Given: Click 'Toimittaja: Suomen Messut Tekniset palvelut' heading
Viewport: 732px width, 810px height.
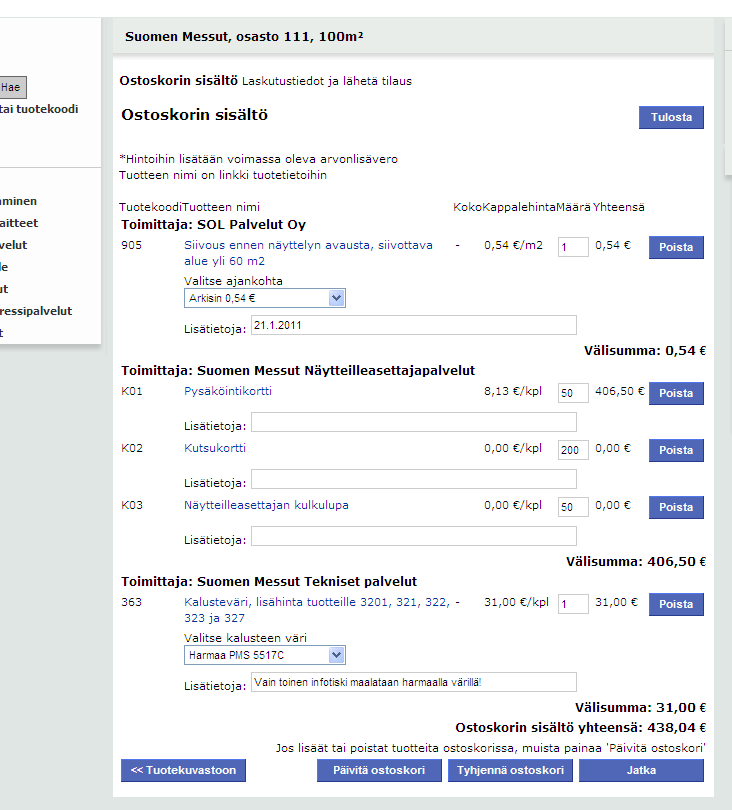Looking at the screenshot, I should pos(269,582).
